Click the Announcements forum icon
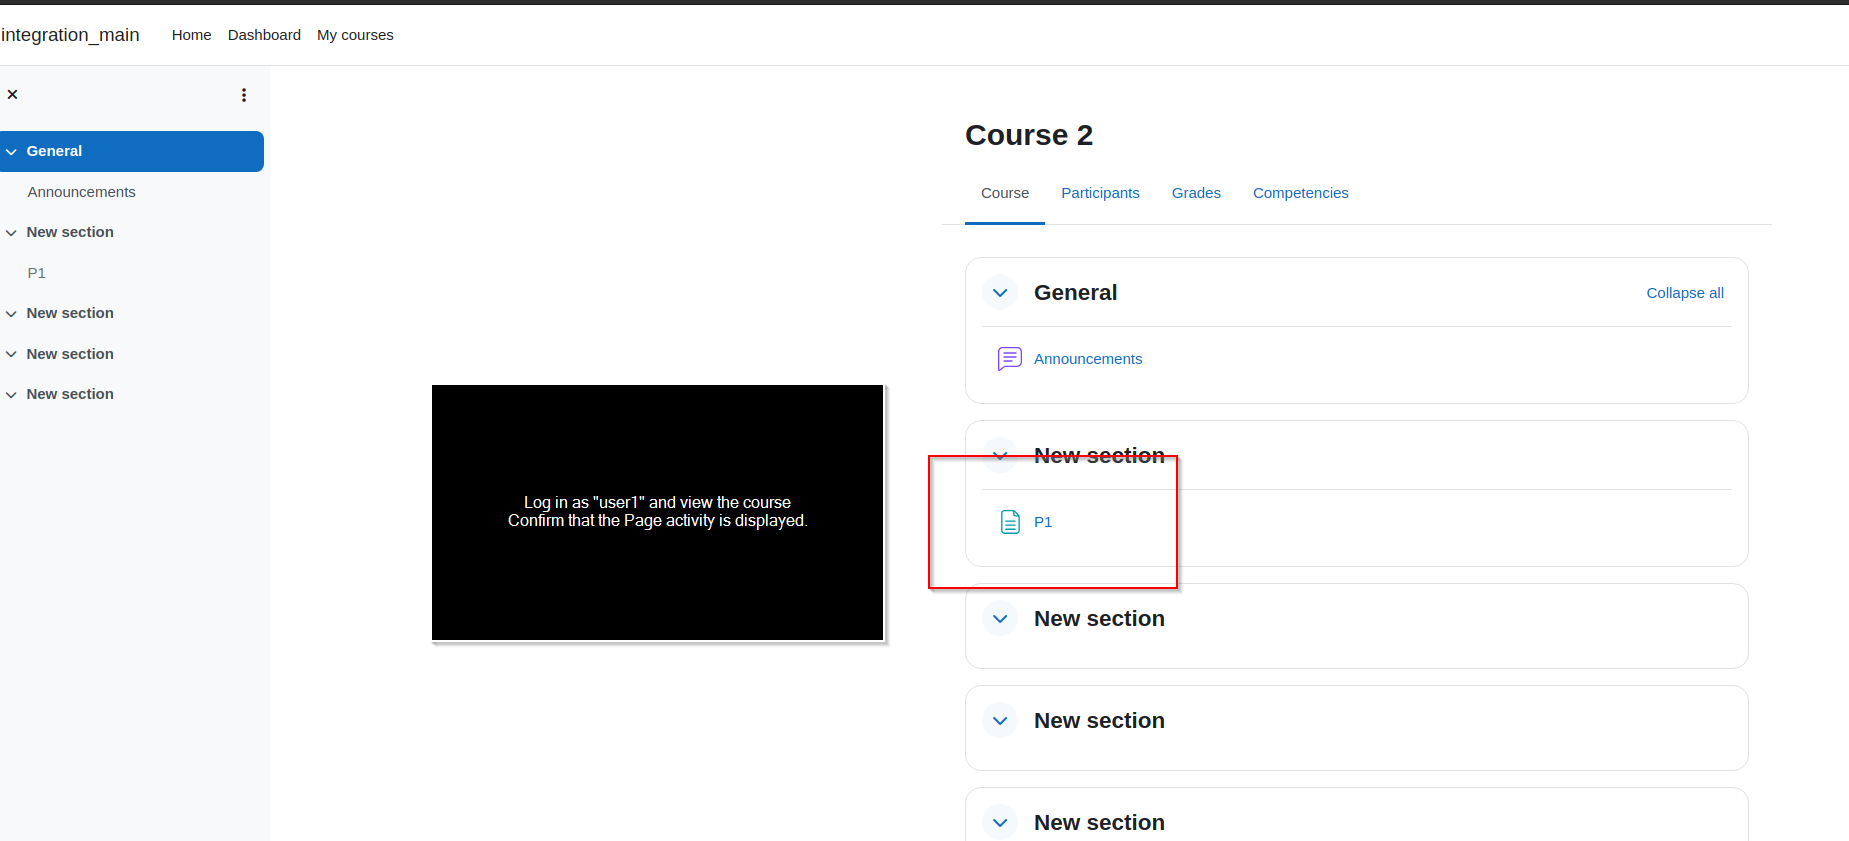The width and height of the screenshot is (1849, 841). point(1010,359)
